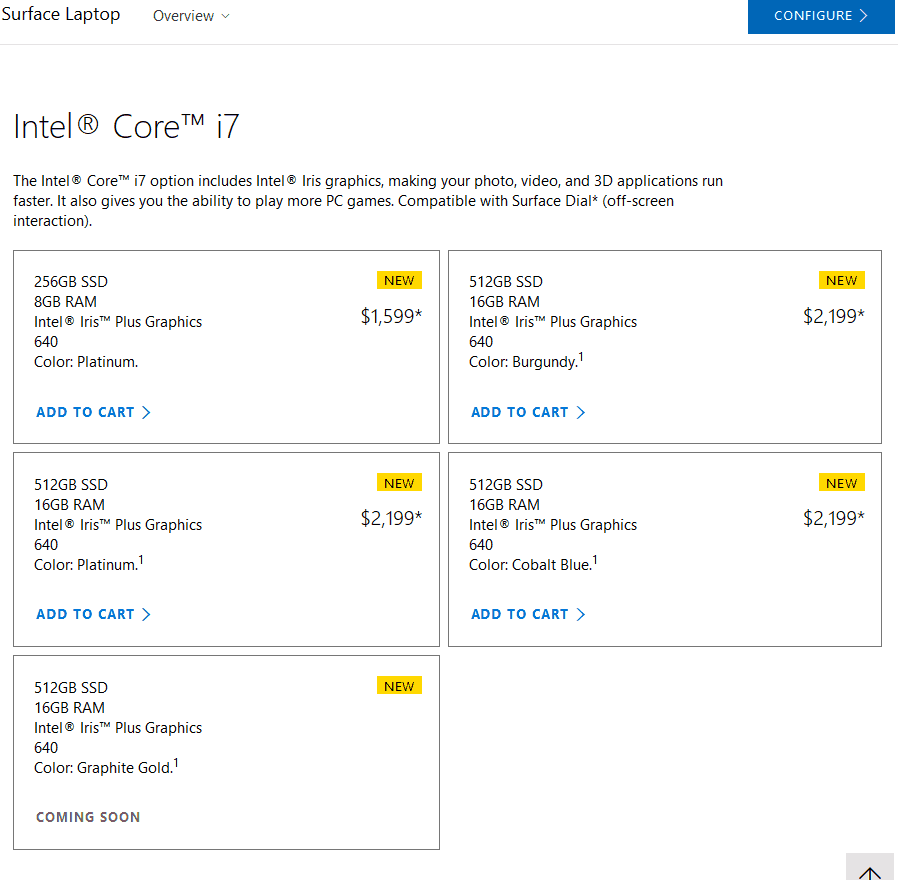This screenshot has width=898, height=880.
Task: Click the NEW badge on the Graphite Gold card
Action: pyautogui.click(x=399, y=686)
